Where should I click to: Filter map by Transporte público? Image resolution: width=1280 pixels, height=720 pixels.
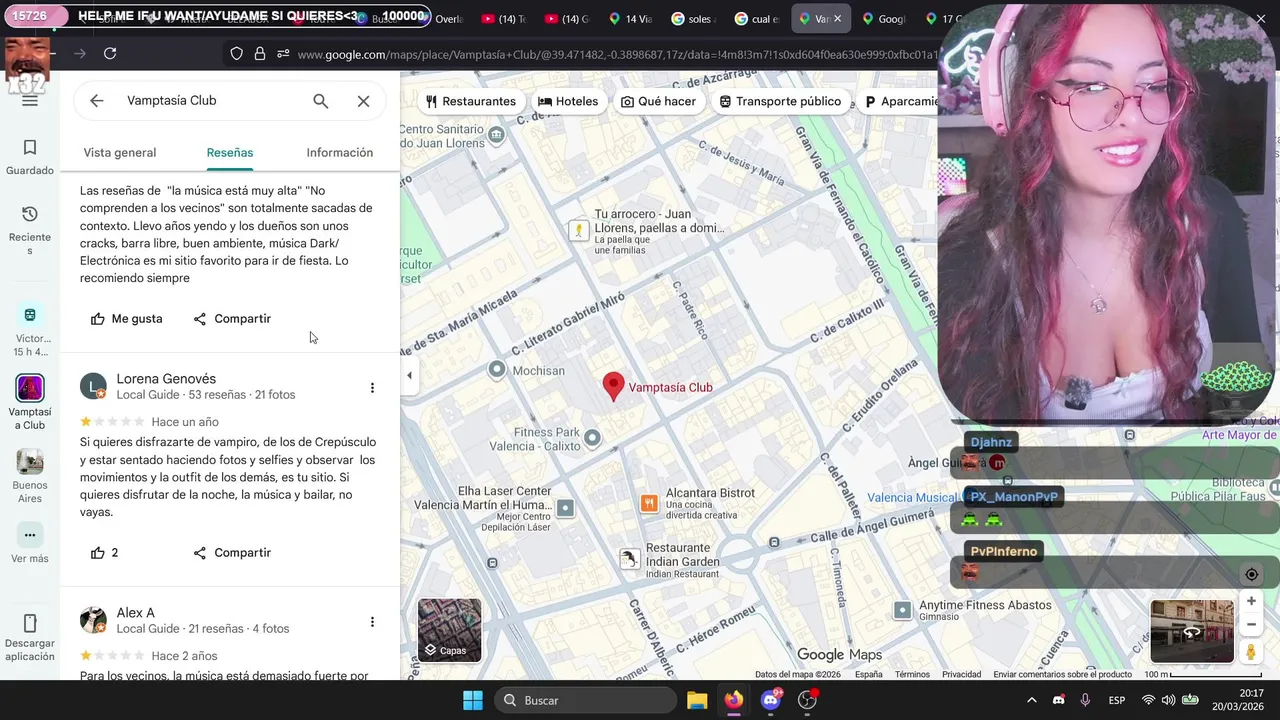coord(780,101)
